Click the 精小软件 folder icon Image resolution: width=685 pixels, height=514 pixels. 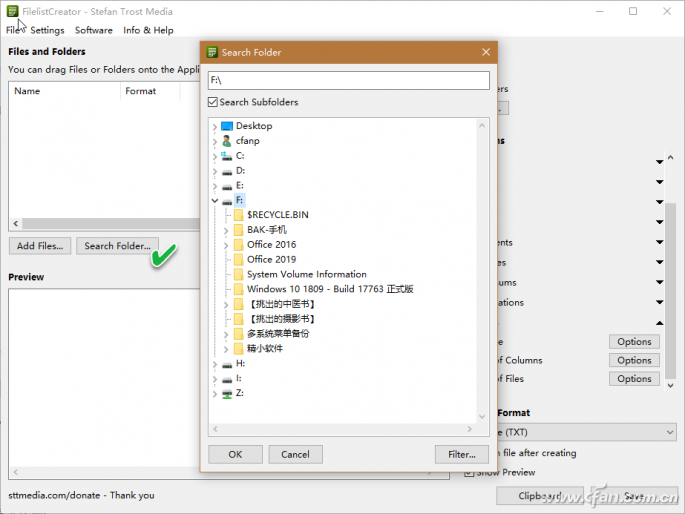[238, 348]
